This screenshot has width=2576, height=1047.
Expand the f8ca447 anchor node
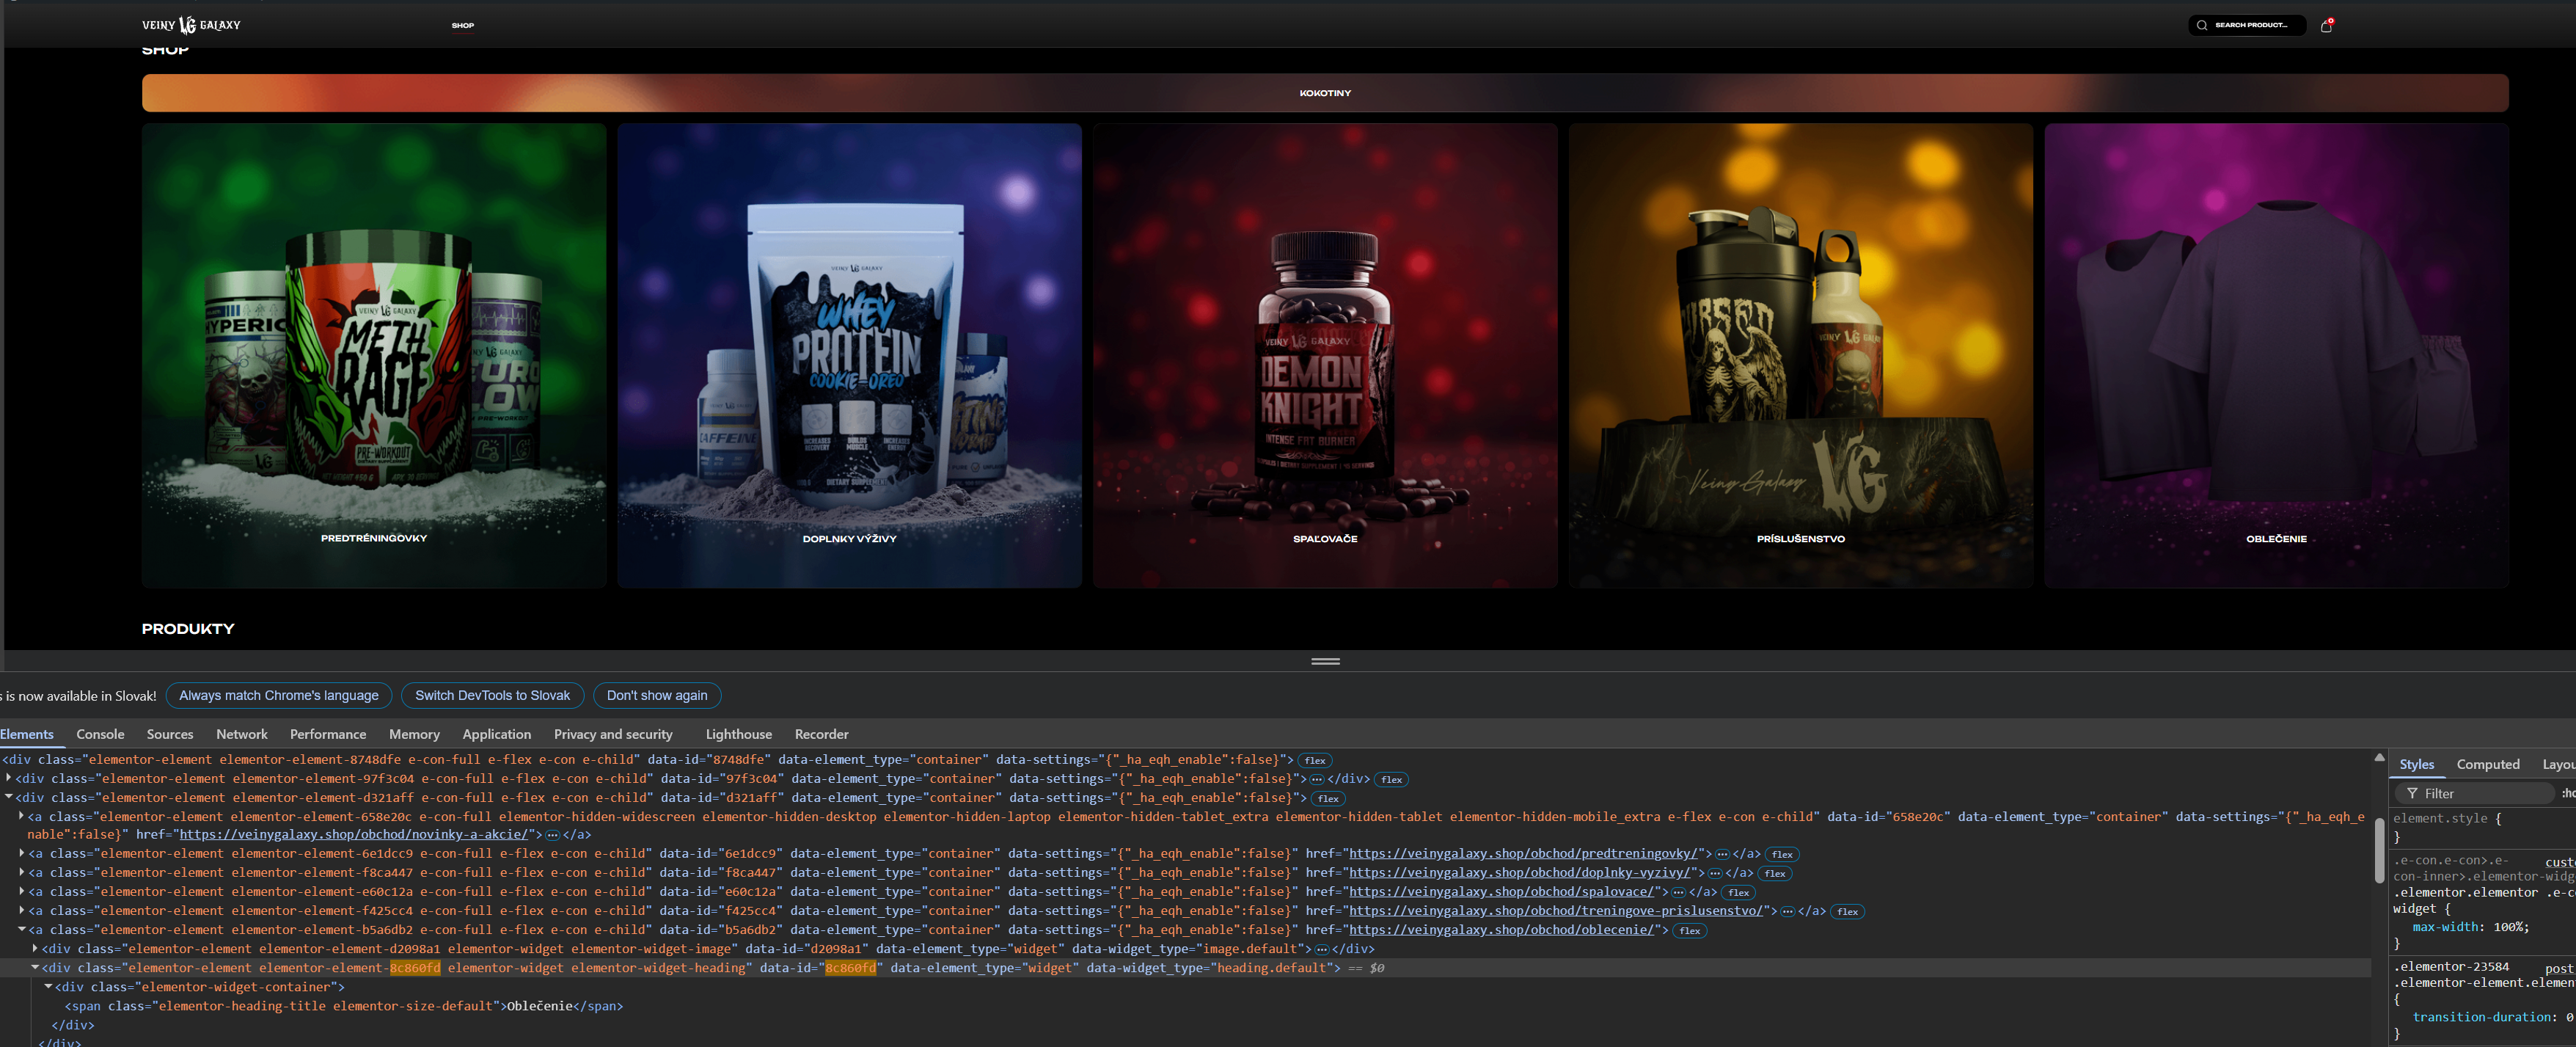pyautogui.click(x=22, y=872)
